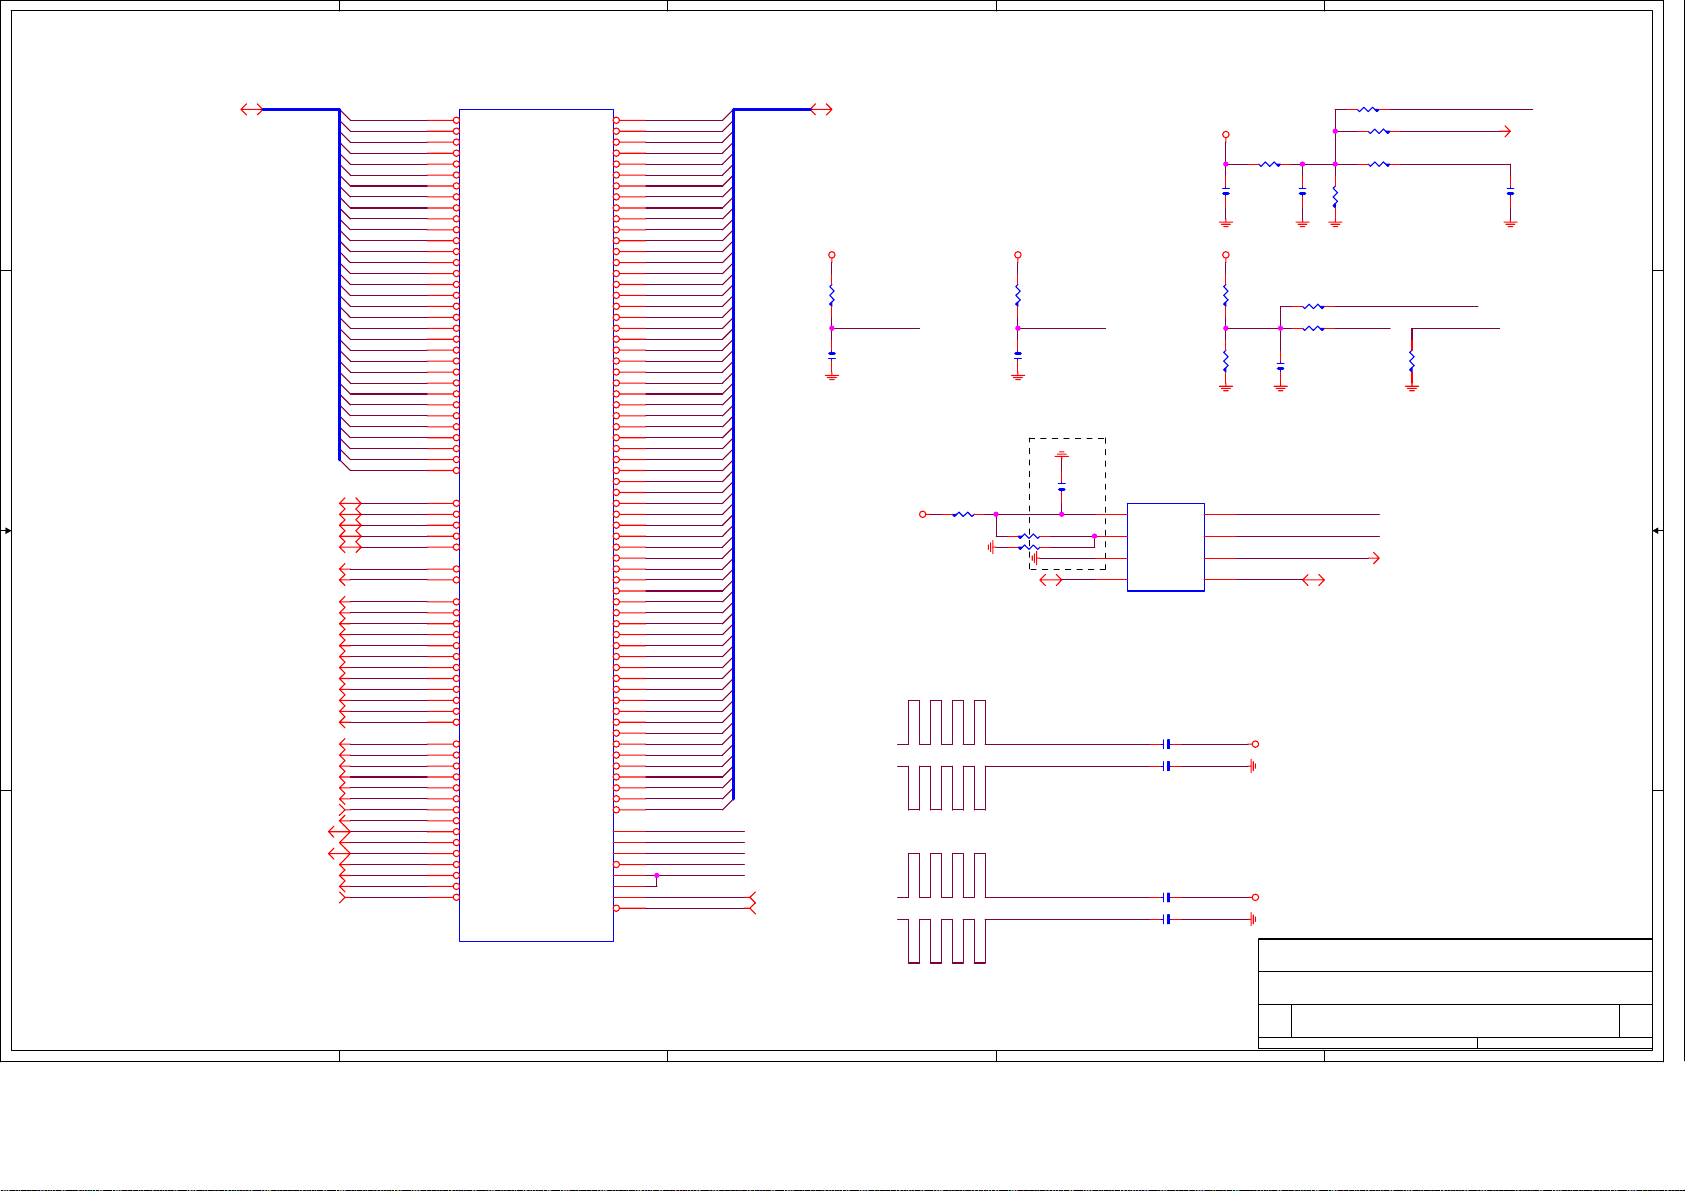Viewport: 1685px width, 1191px height.
Task: Select the lone resistor under the L-shaped wire
Action: pos(1411,360)
